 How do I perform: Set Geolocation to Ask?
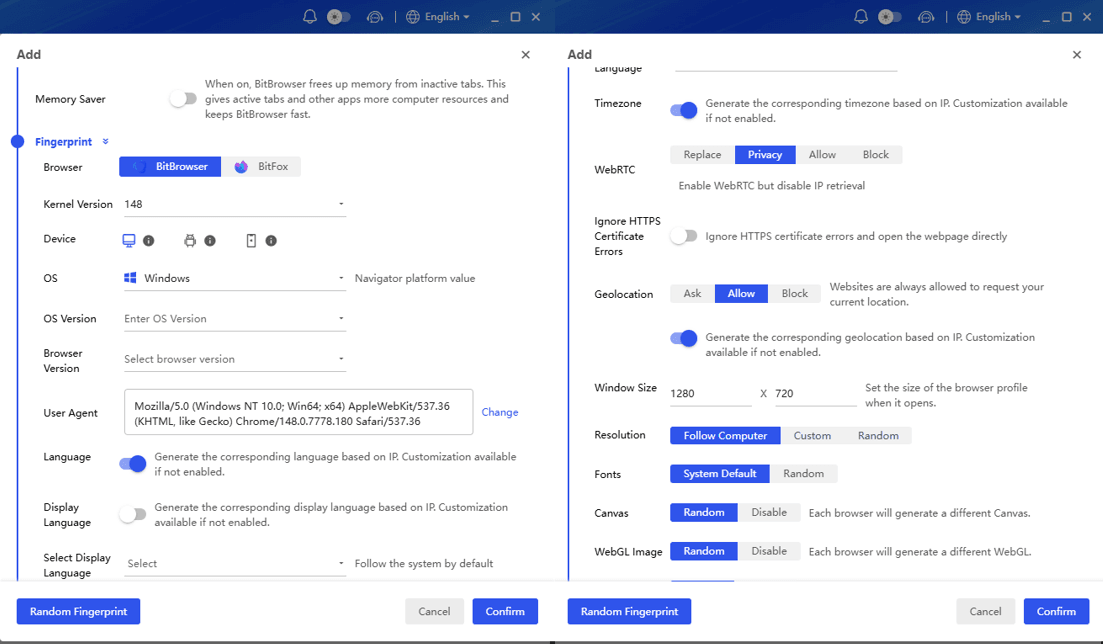pos(692,293)
